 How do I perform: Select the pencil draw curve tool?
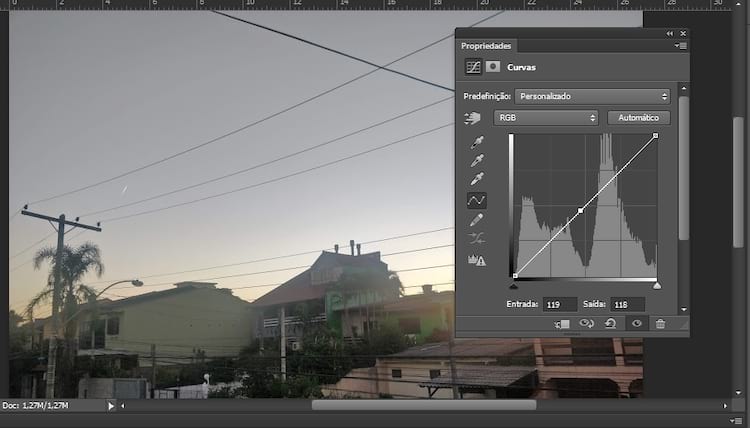click(476, 219)
